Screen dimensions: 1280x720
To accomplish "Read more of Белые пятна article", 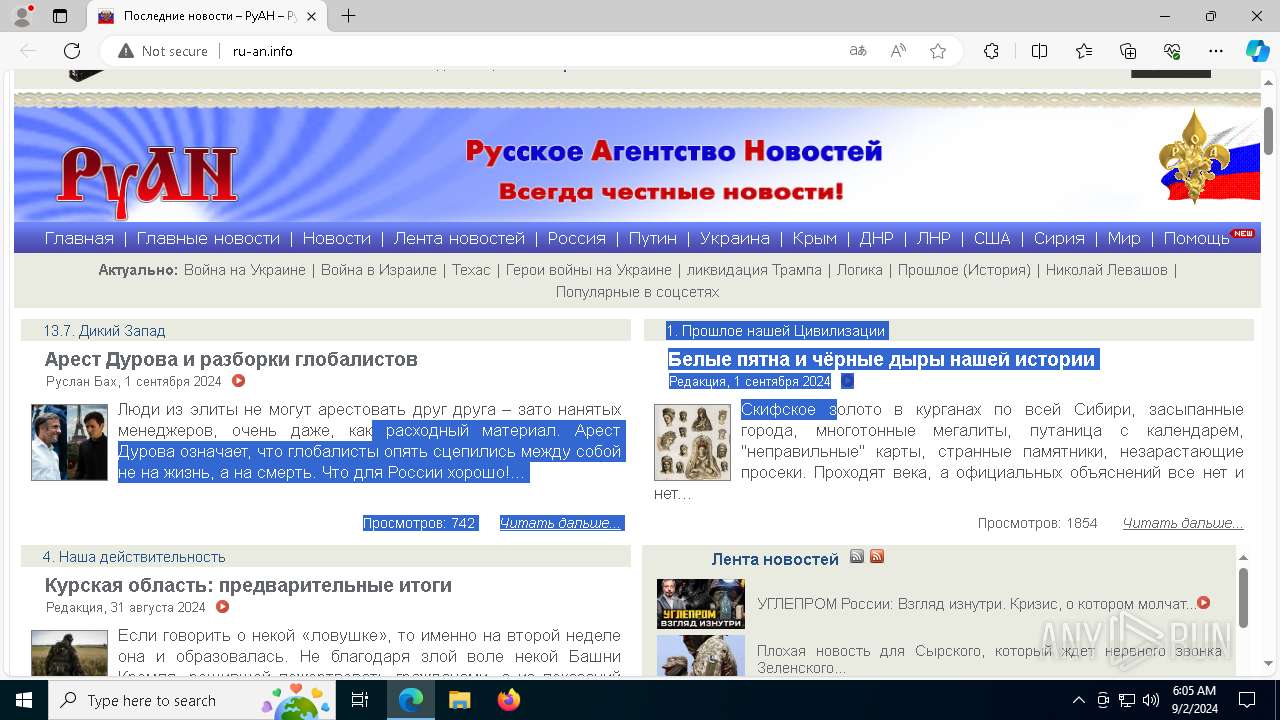I will click(1183, 523).
